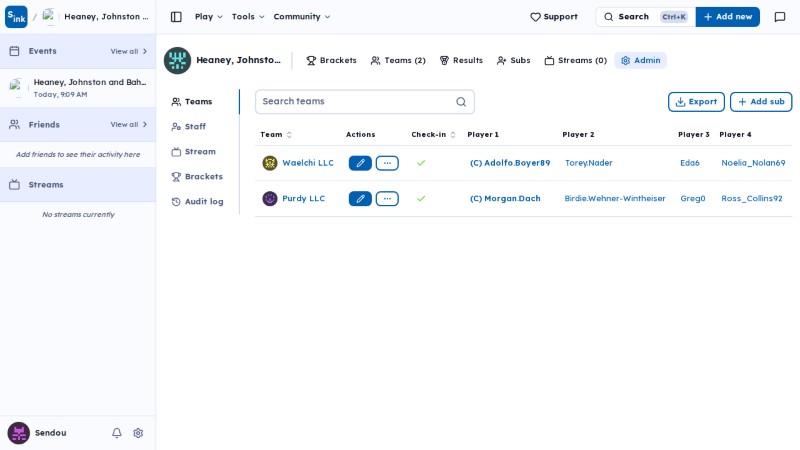Open Heaney, Johnston and Bah… event
Screen dimensions: 800x450
tap(78, 88)
